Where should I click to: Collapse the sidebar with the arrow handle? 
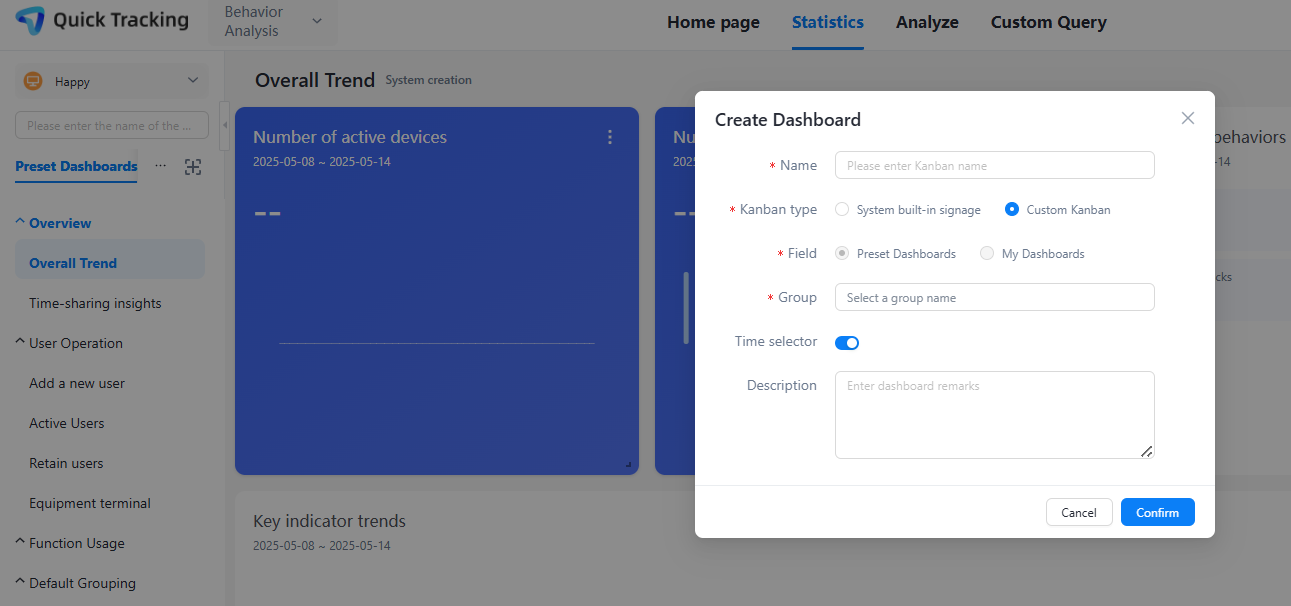pyautogui.click(x=224, y=125)
